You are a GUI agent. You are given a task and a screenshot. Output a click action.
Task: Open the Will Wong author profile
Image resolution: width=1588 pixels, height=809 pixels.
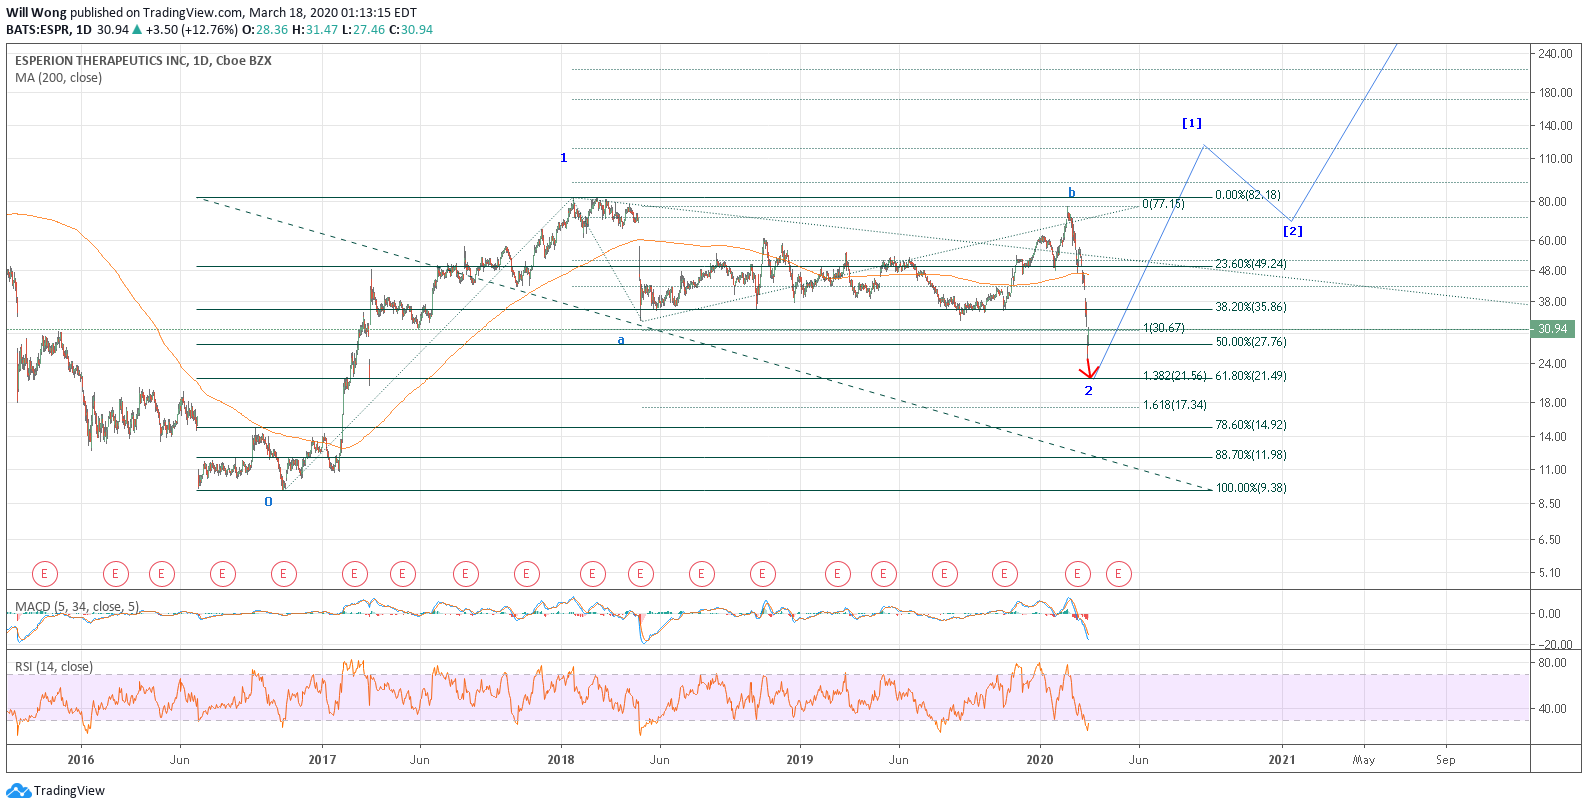(x=37, y=13)
